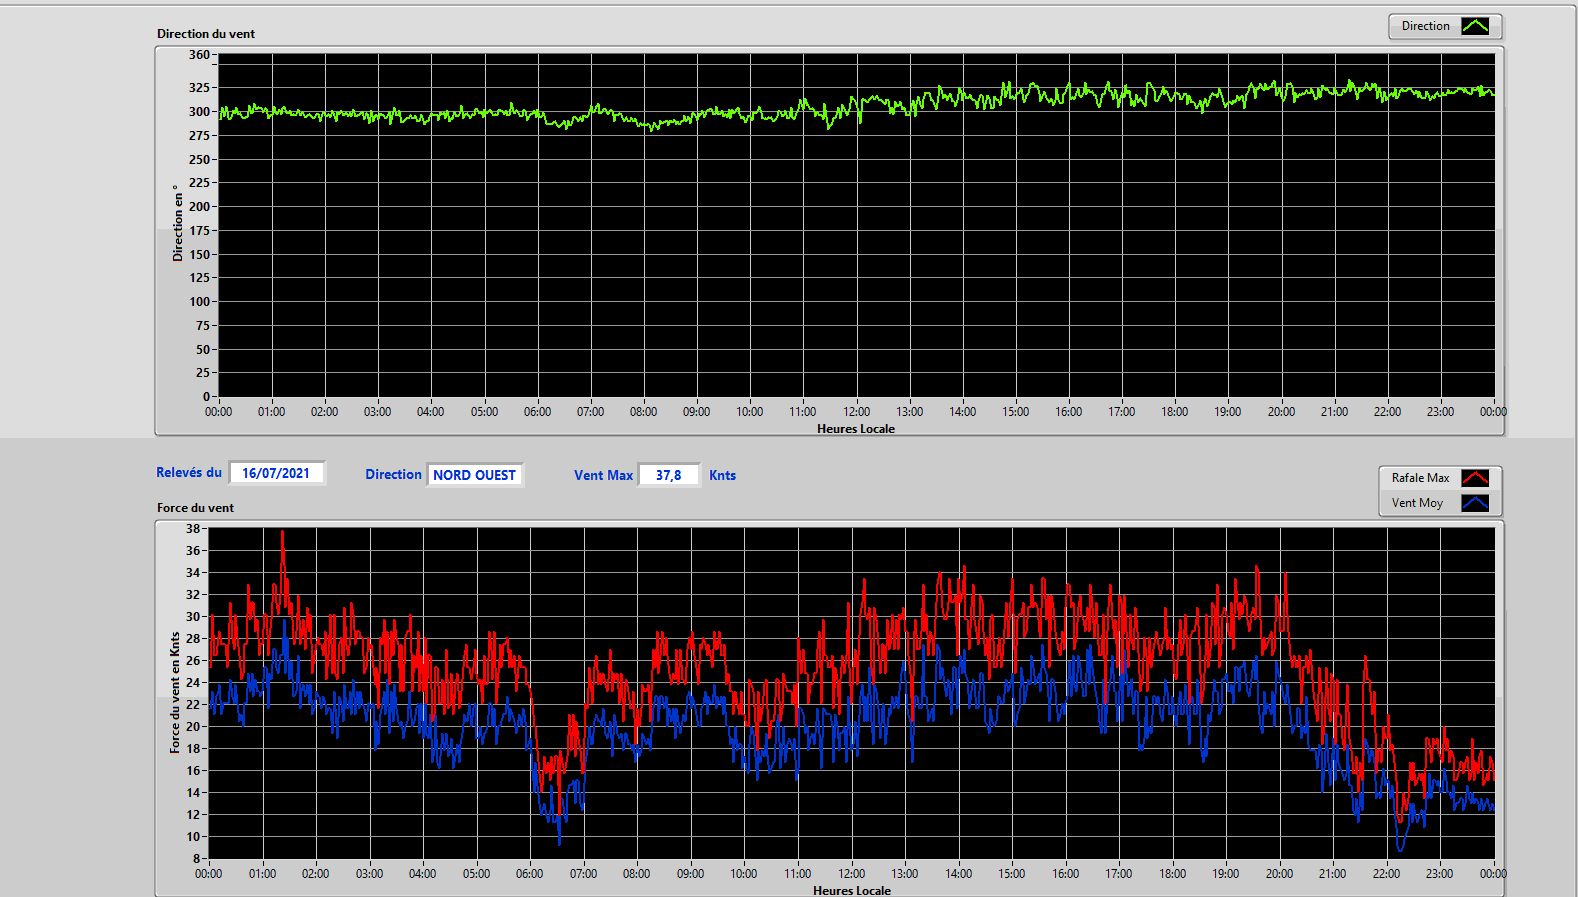
Task: Click the 18:00 tick on wind force chart
Action: pos(1172,874)
